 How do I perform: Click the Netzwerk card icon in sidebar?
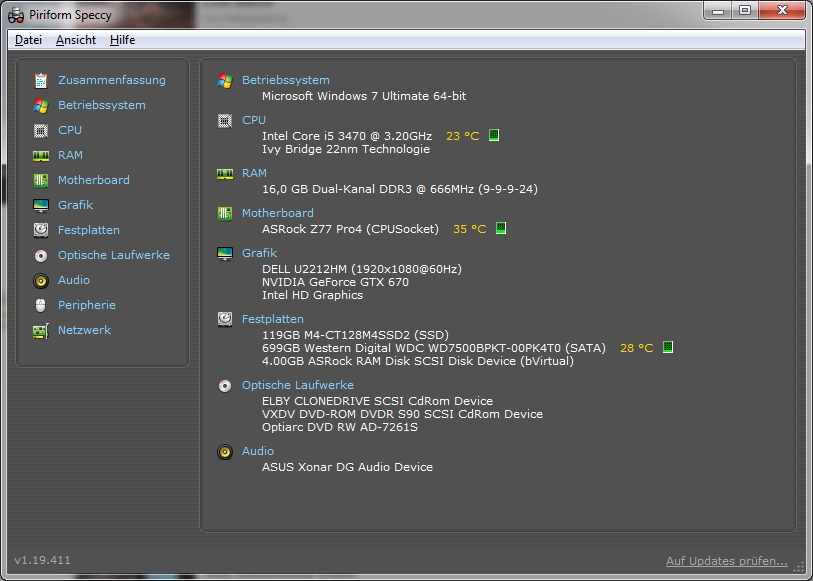click(41, 331)
